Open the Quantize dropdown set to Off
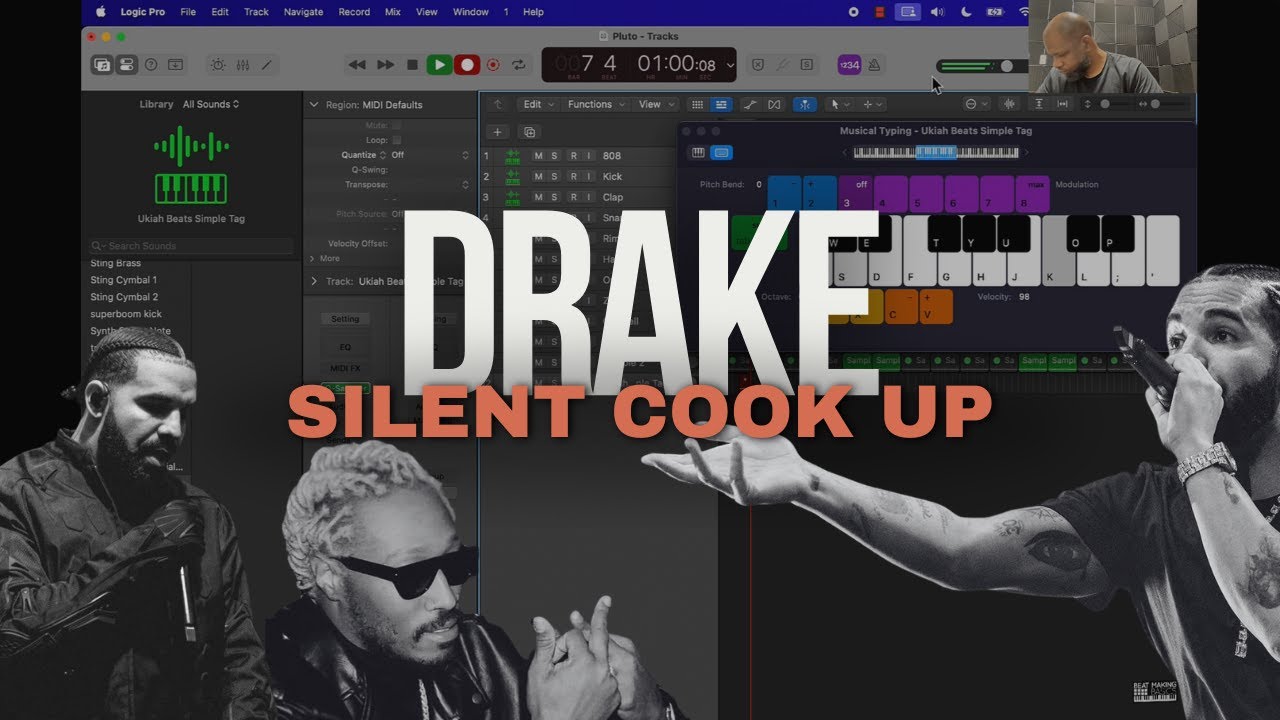The image size is (1280, 720). click(430, 155)
